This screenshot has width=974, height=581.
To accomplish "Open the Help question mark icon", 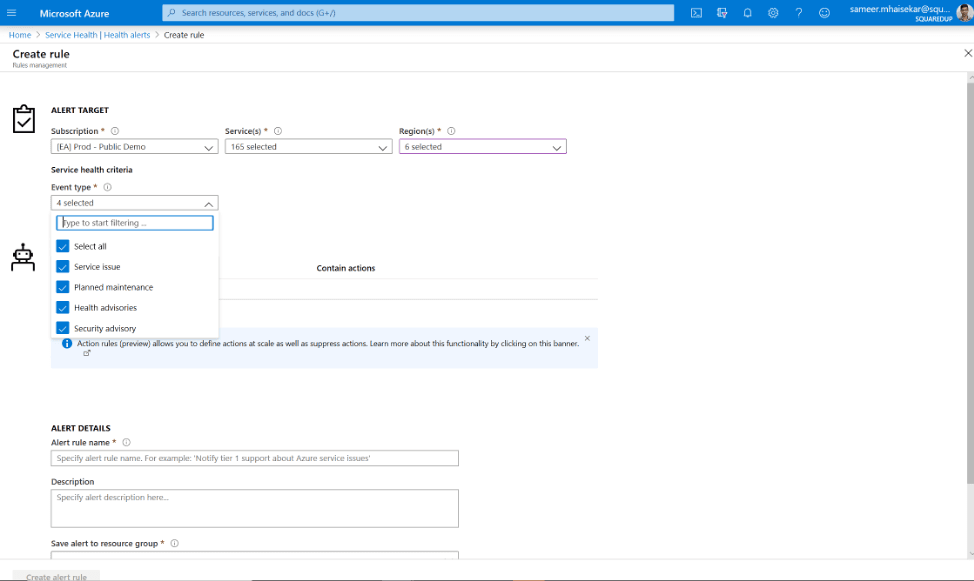I will pyautogui.click(x=800, y=12).
